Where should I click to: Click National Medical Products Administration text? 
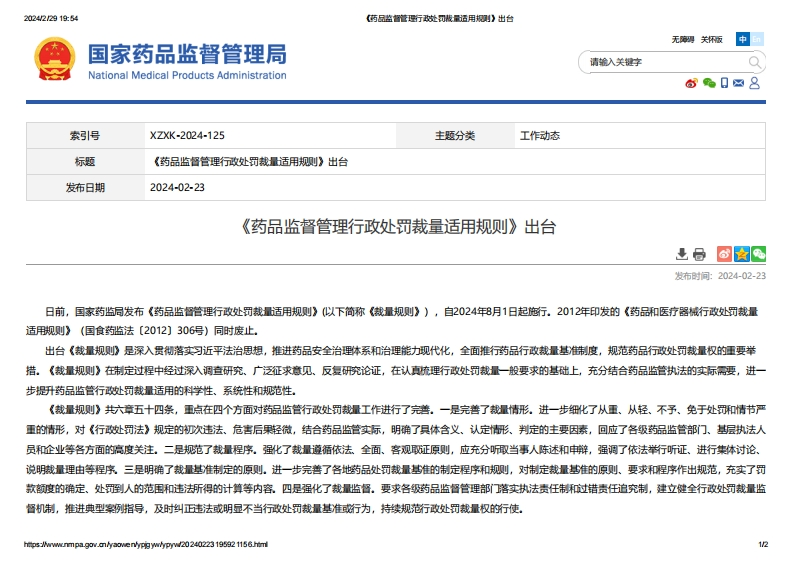coord(187,75)
